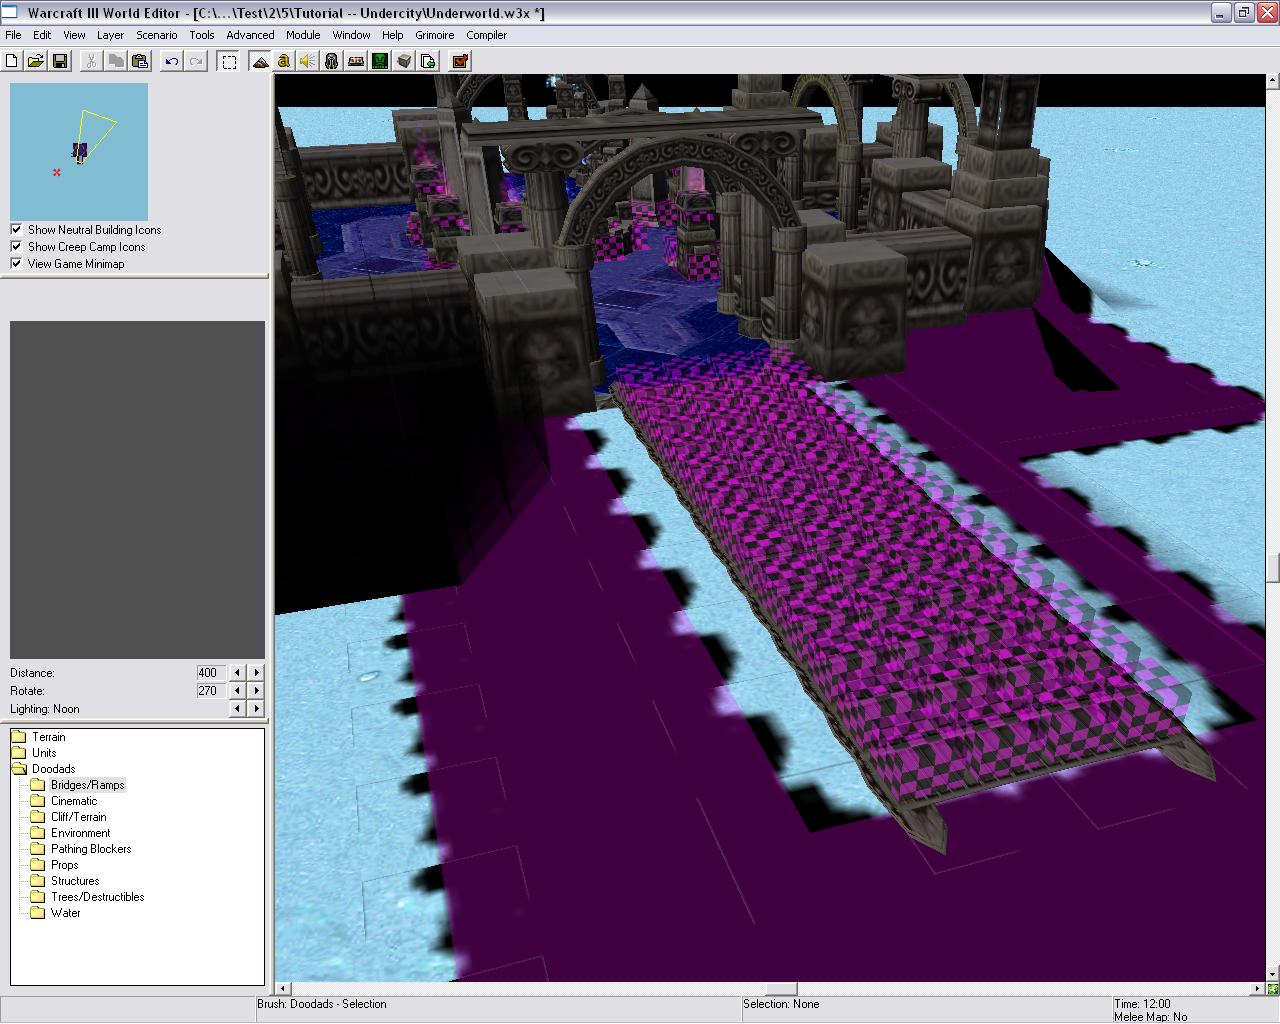Open the Layer menu
Screen dimensions: 1280x1024
(110, 35)
